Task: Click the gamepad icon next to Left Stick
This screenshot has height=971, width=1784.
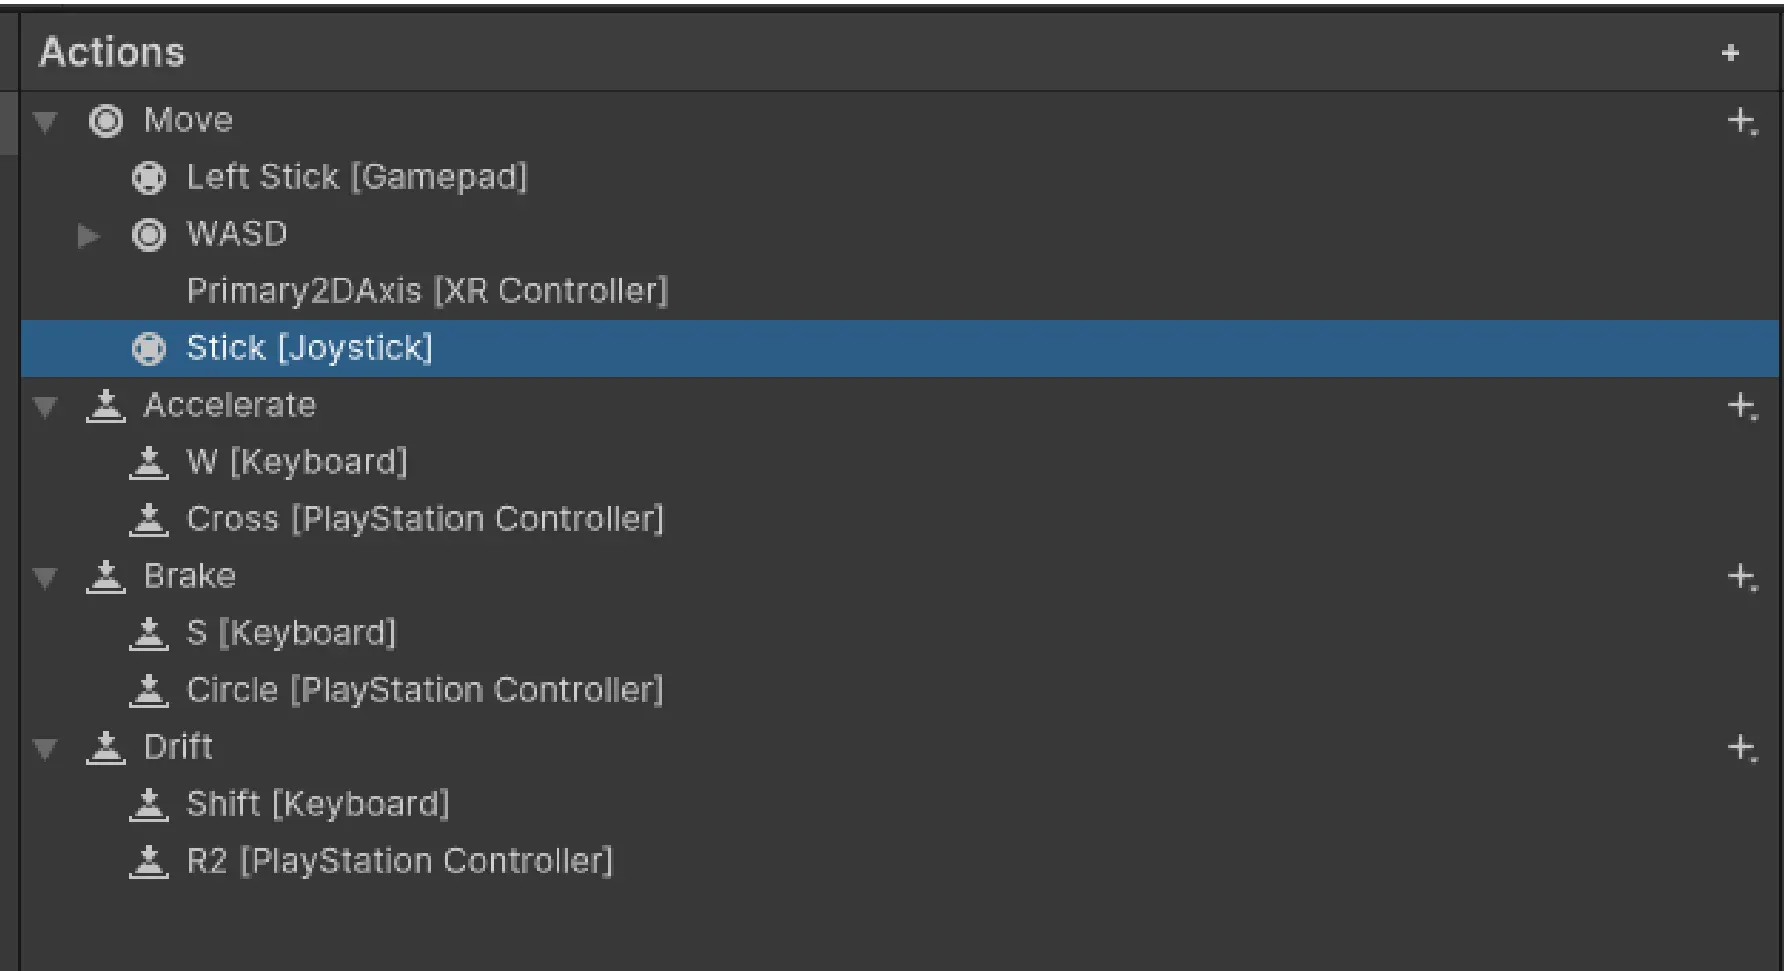Action: tap(150, 177)
